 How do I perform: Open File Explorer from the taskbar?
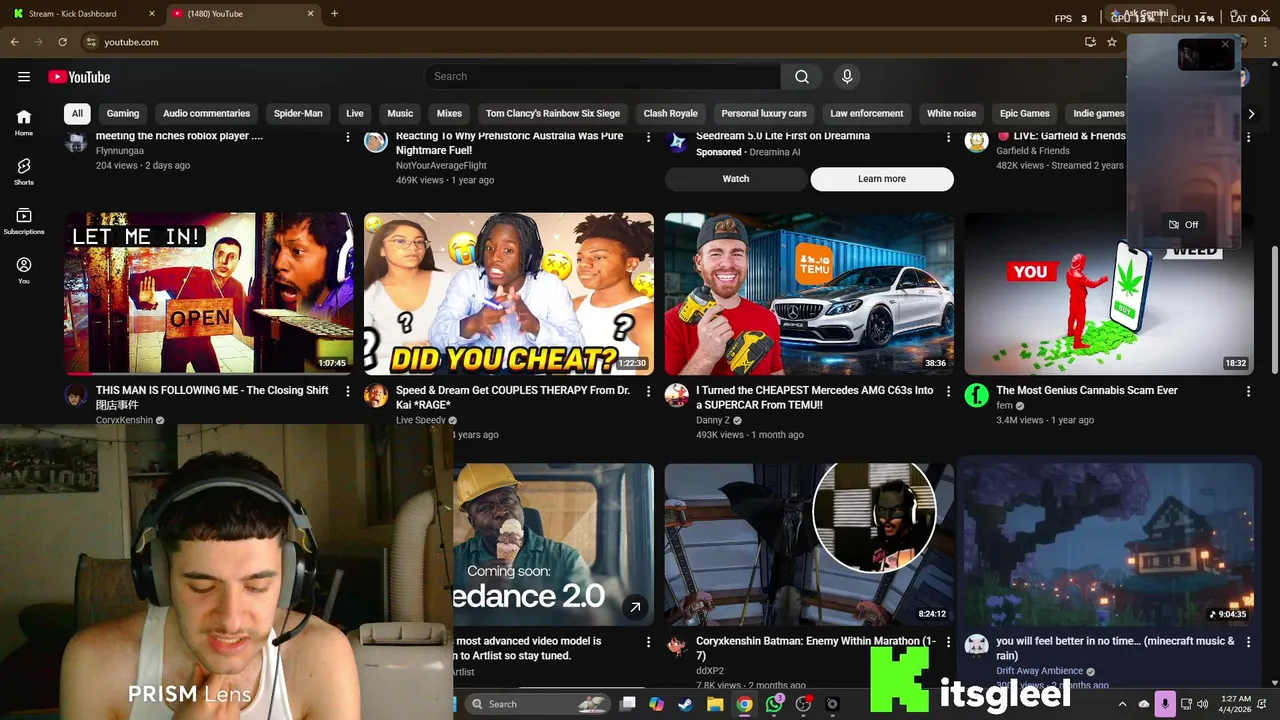tap(715, 704)
